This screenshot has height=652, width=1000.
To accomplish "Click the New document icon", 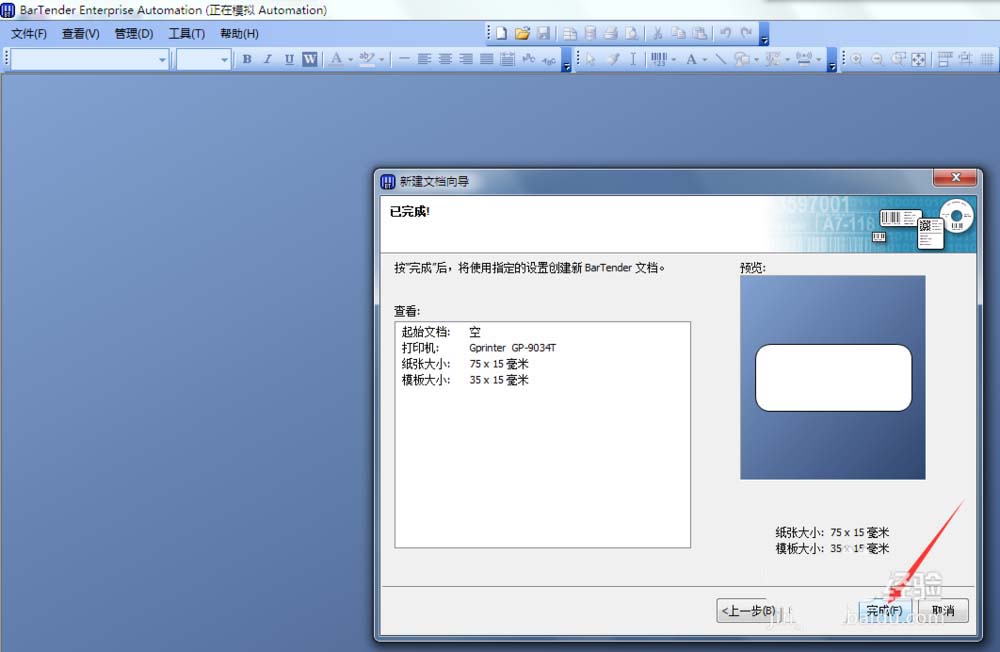I will pos(502,33).
